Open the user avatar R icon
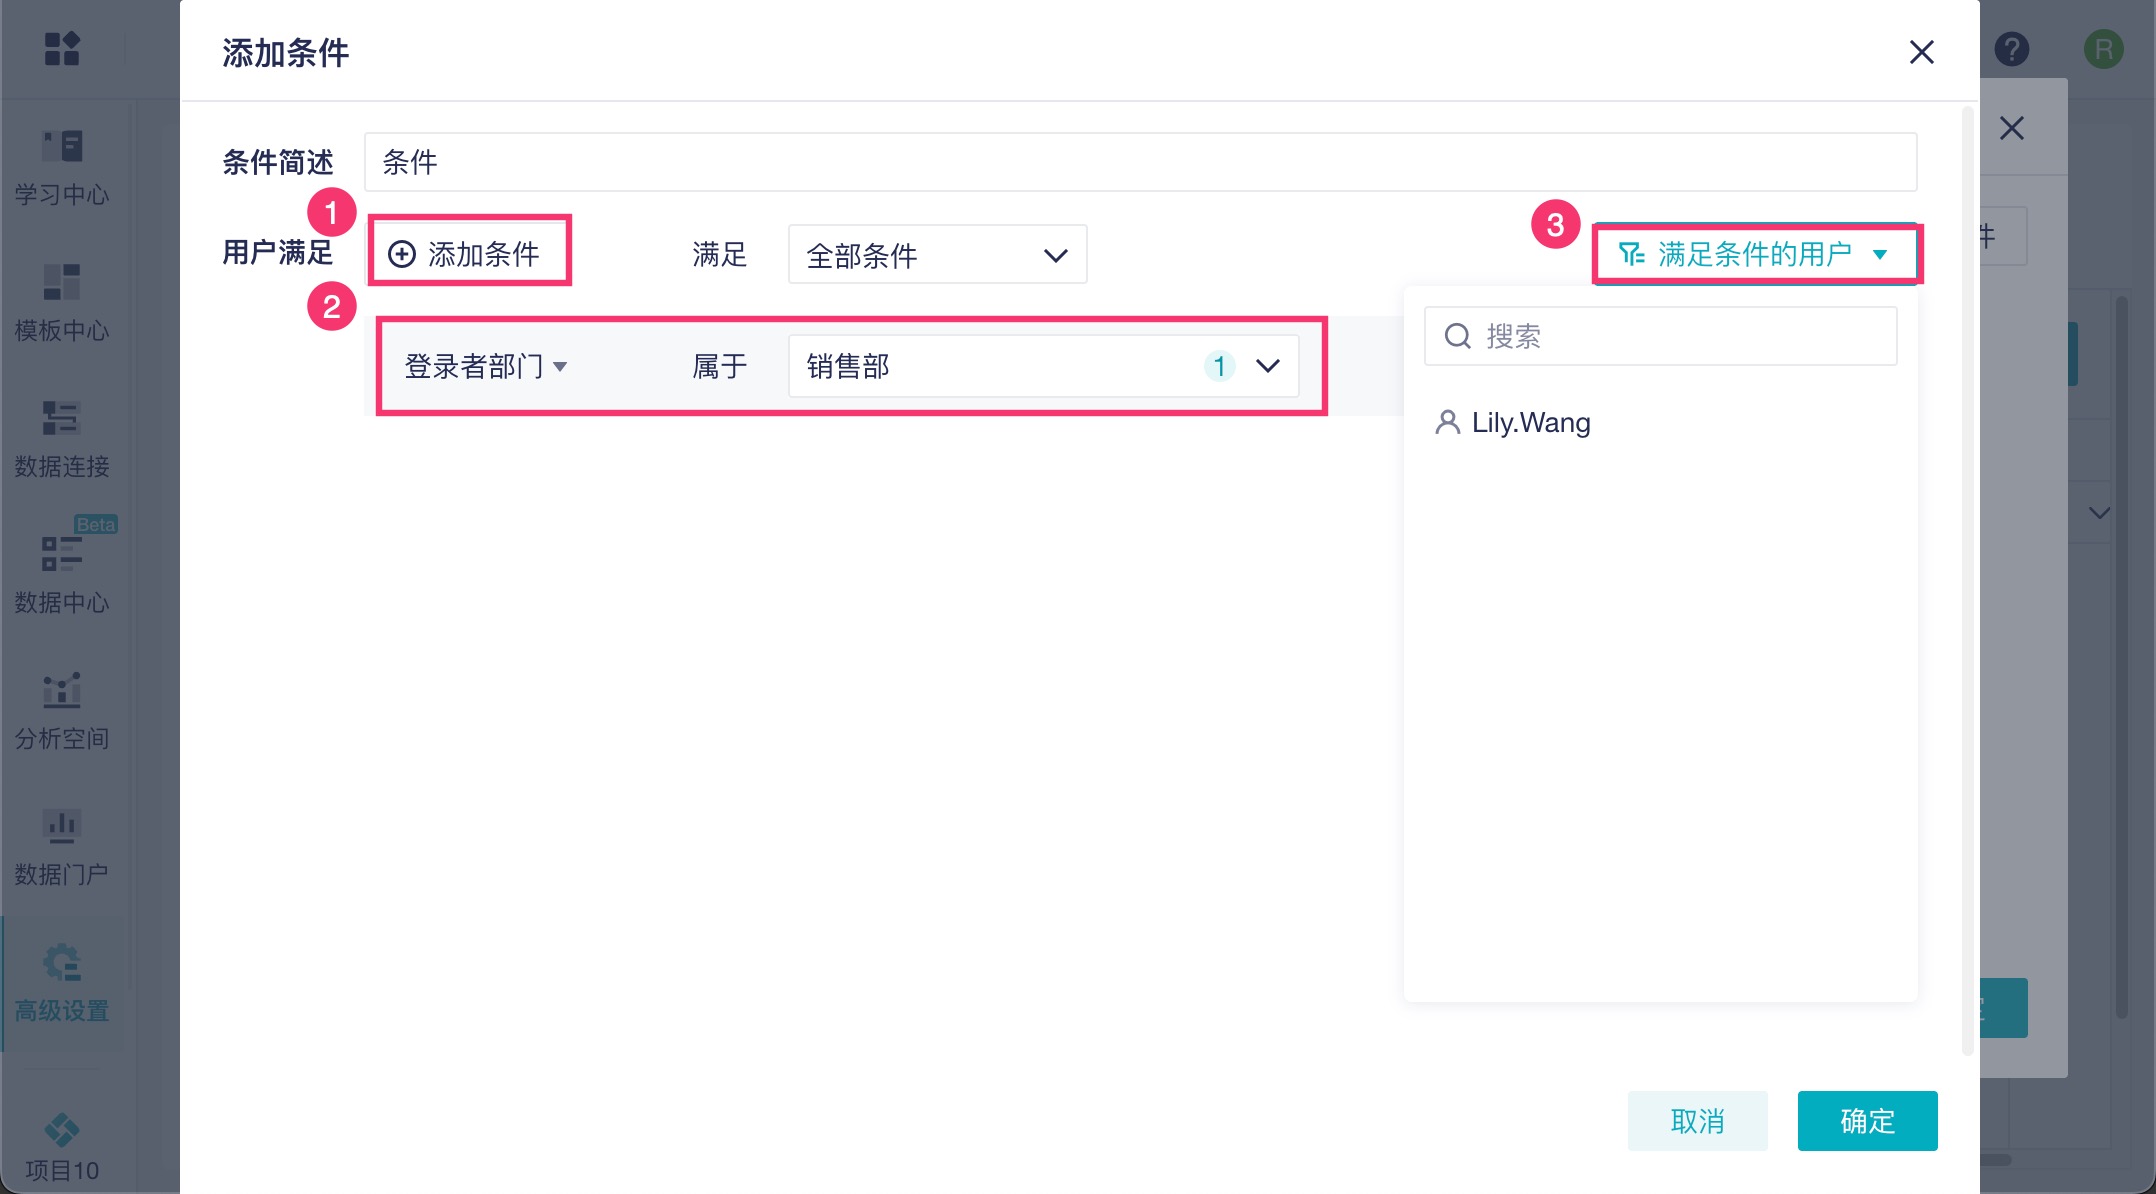This screenshot has height=1194, width=2156. (x=2103, y=49)
